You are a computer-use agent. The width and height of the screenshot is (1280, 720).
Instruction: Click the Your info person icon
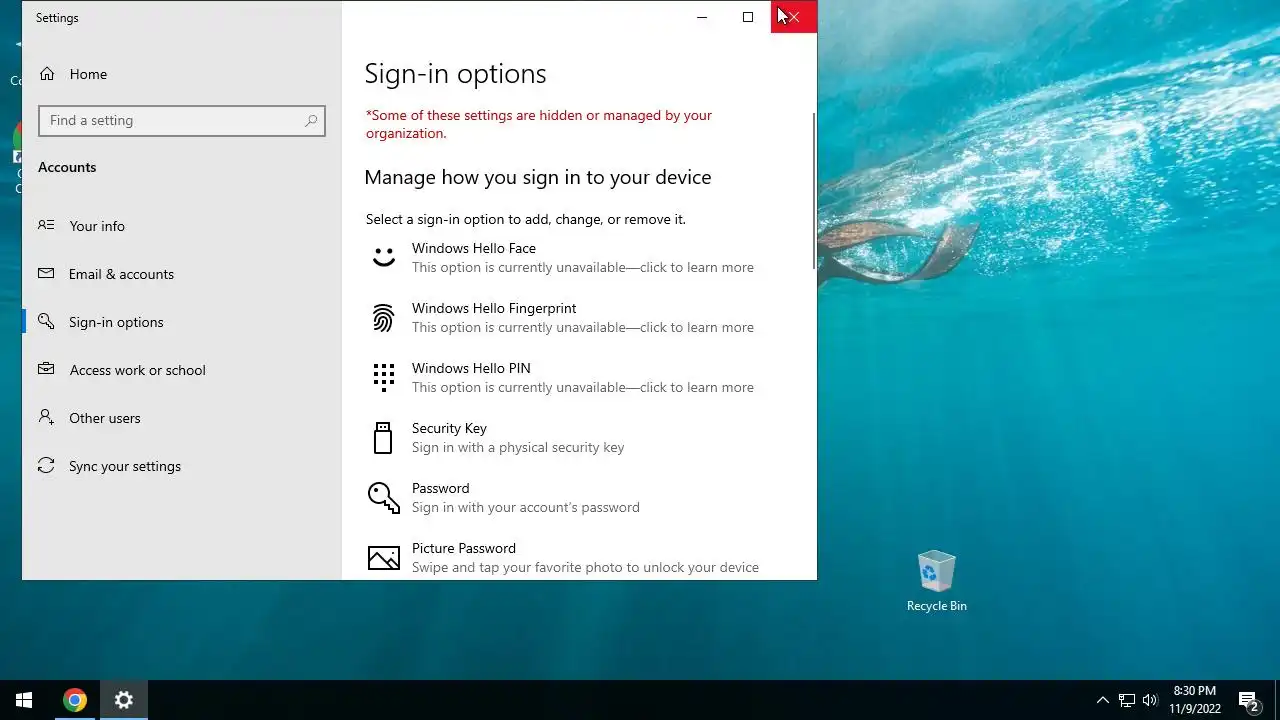pos(46,226)
